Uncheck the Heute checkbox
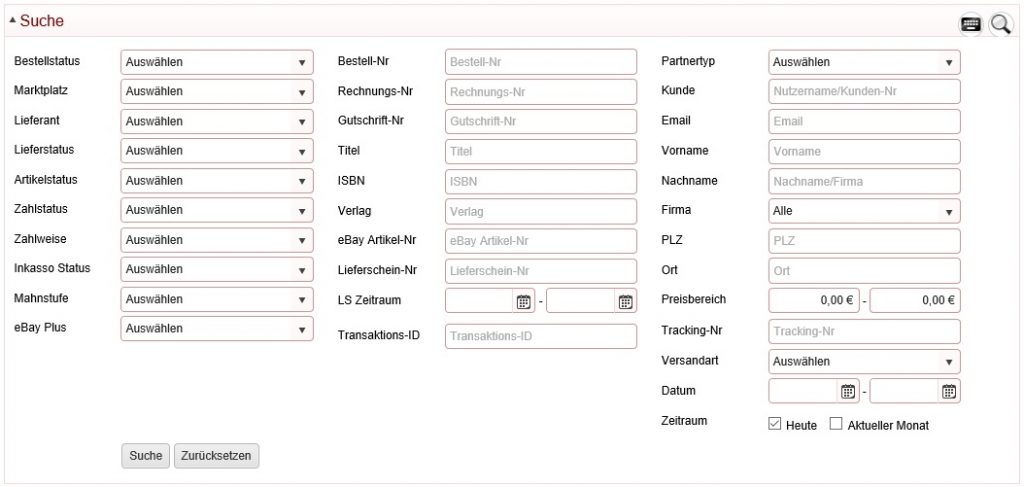Viewport: 1024px width, 487px height. 775,424
